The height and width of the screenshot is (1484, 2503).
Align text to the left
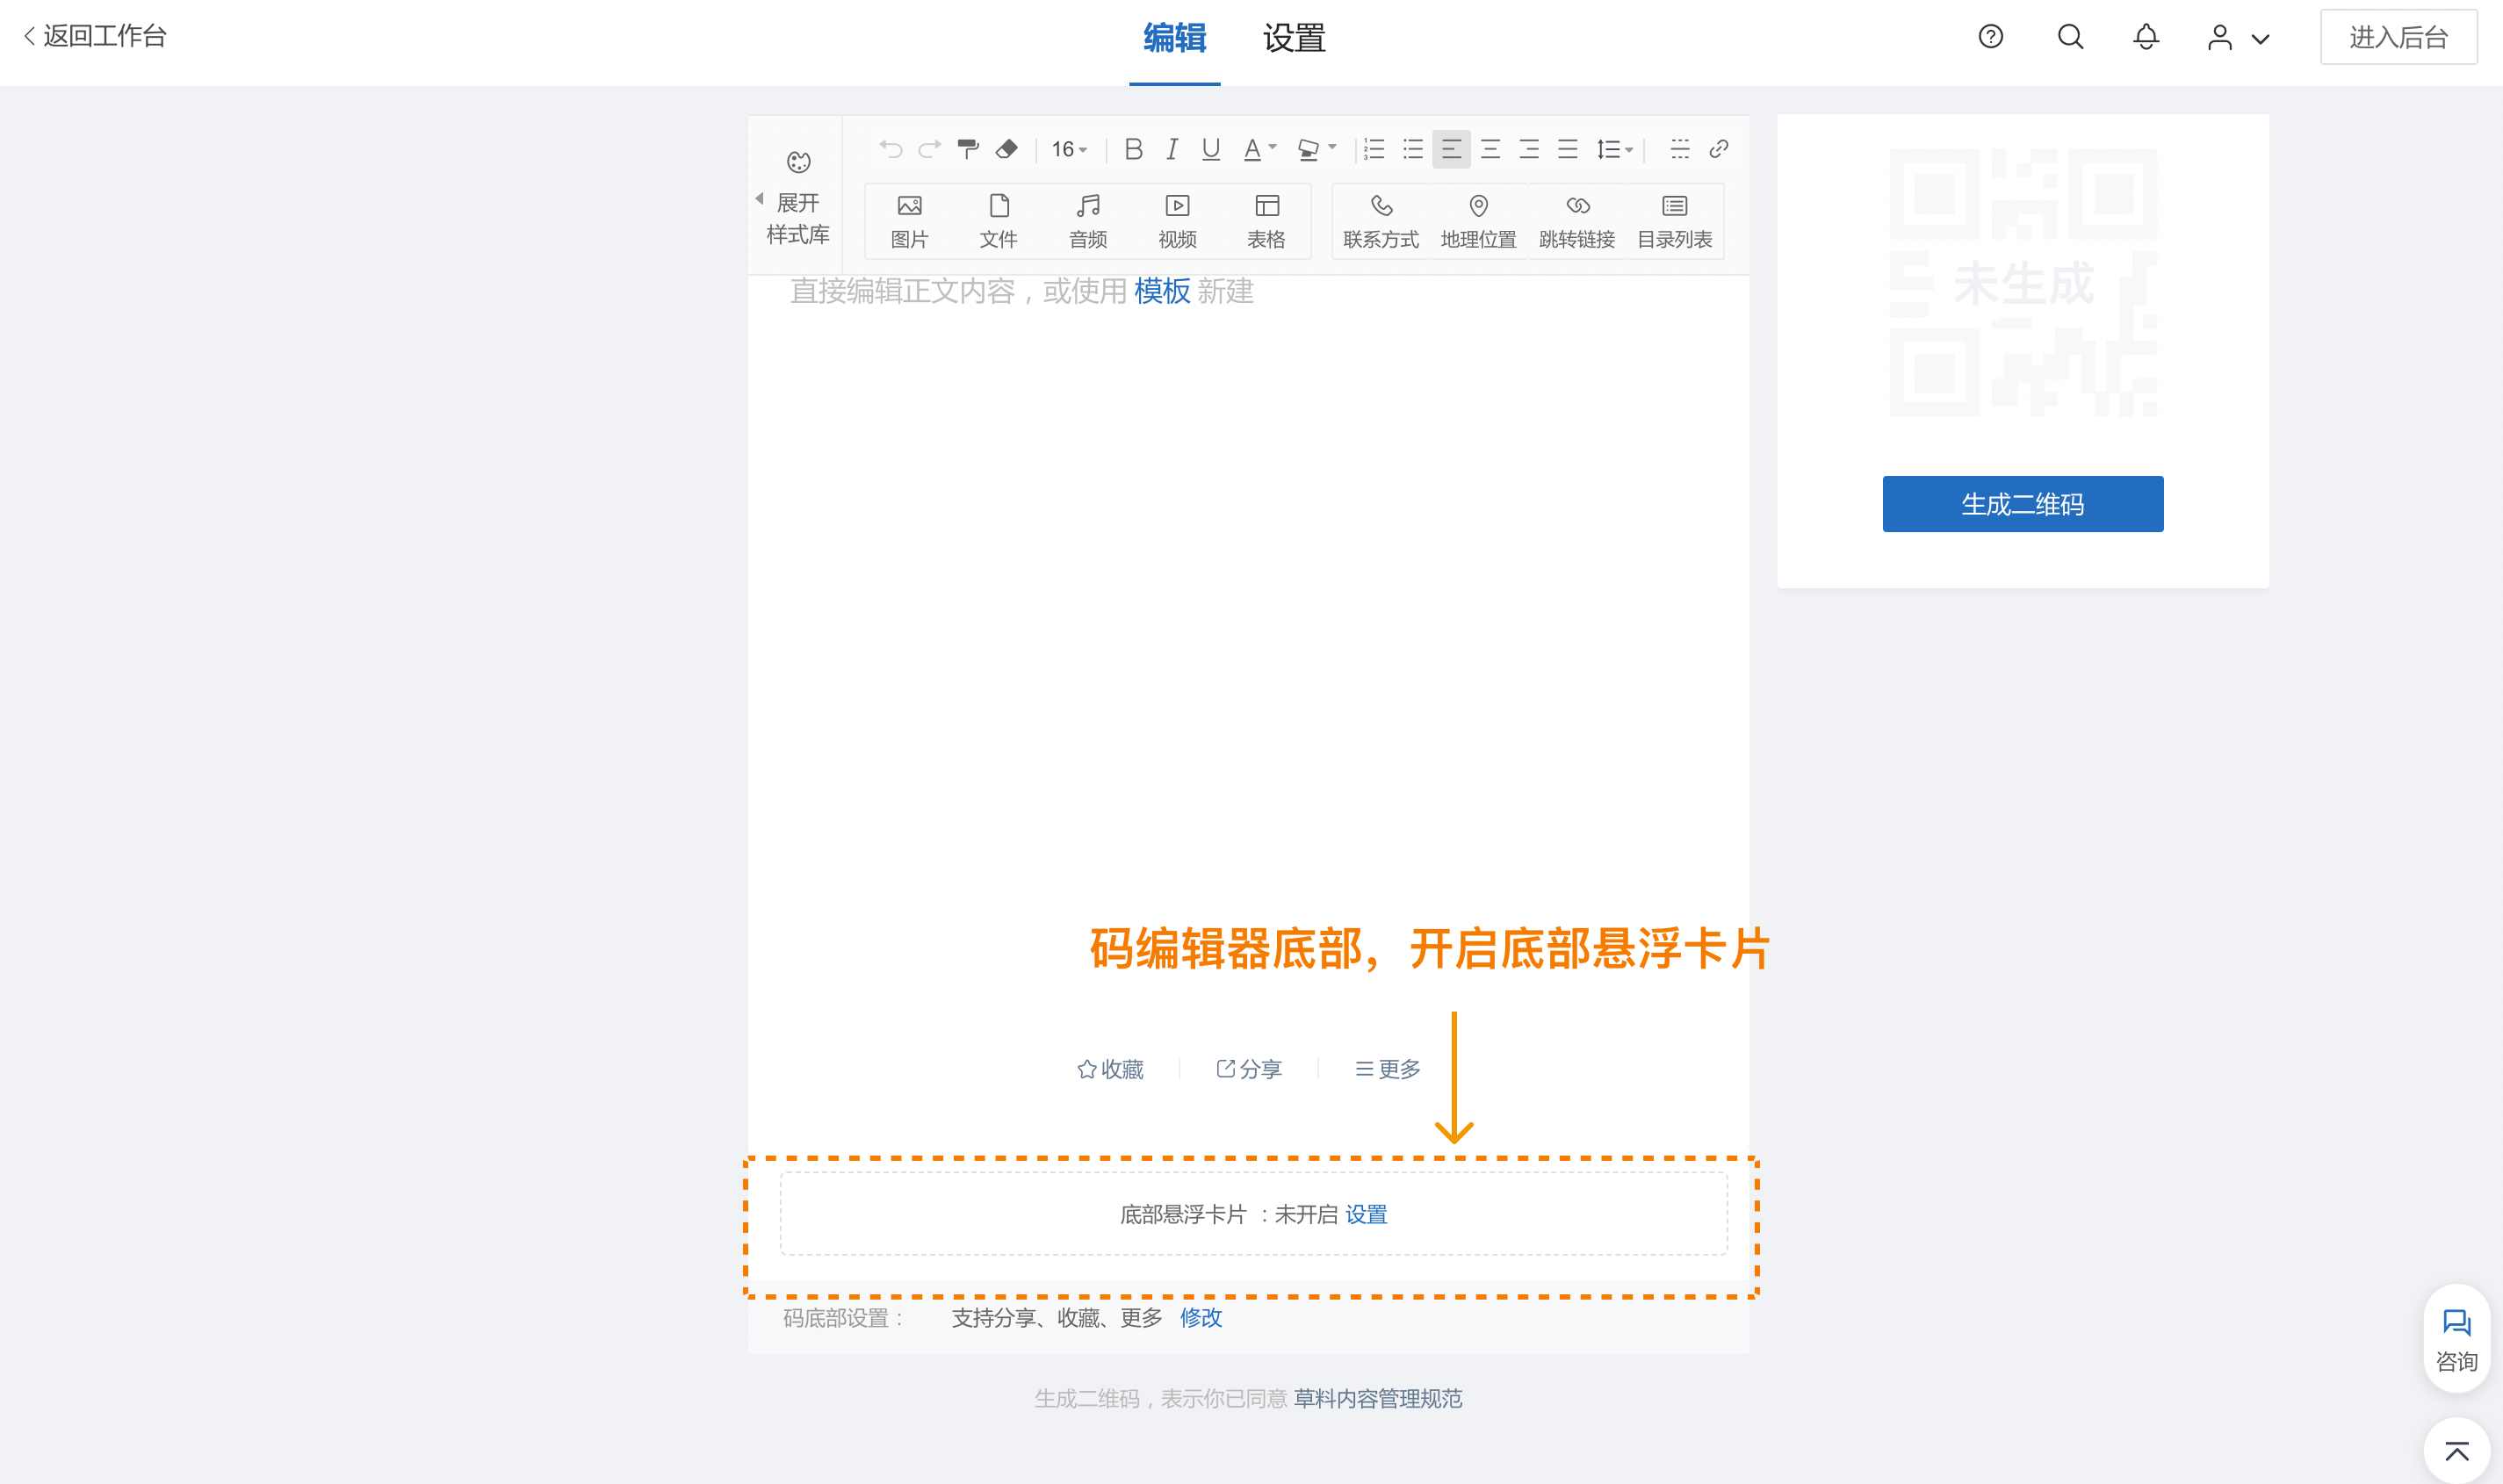click(x=1451, y=149)
